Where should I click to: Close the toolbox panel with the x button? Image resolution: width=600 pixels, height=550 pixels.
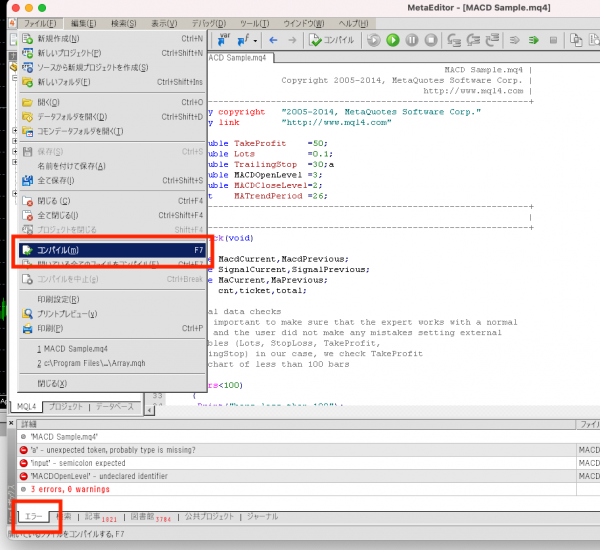11,423
